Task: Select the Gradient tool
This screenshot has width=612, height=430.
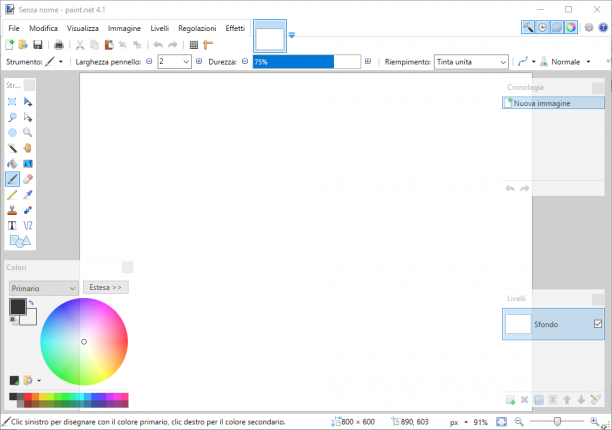Action: (x=28, y=163)
